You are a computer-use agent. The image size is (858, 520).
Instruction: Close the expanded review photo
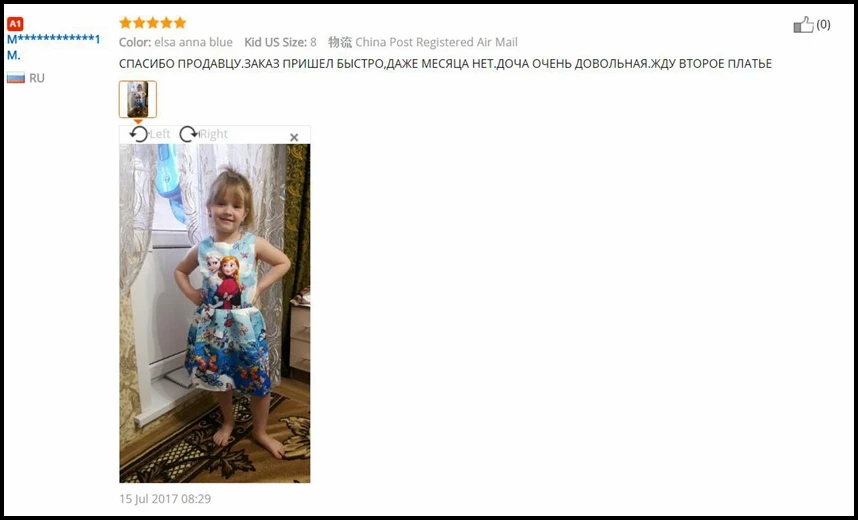click(x=294, y=137)
